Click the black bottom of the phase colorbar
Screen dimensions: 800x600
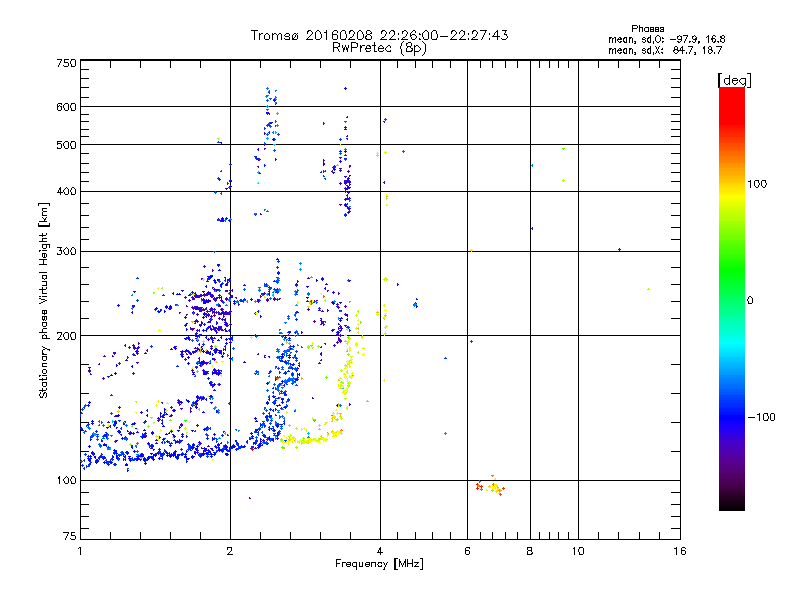(x=732, y=503)
